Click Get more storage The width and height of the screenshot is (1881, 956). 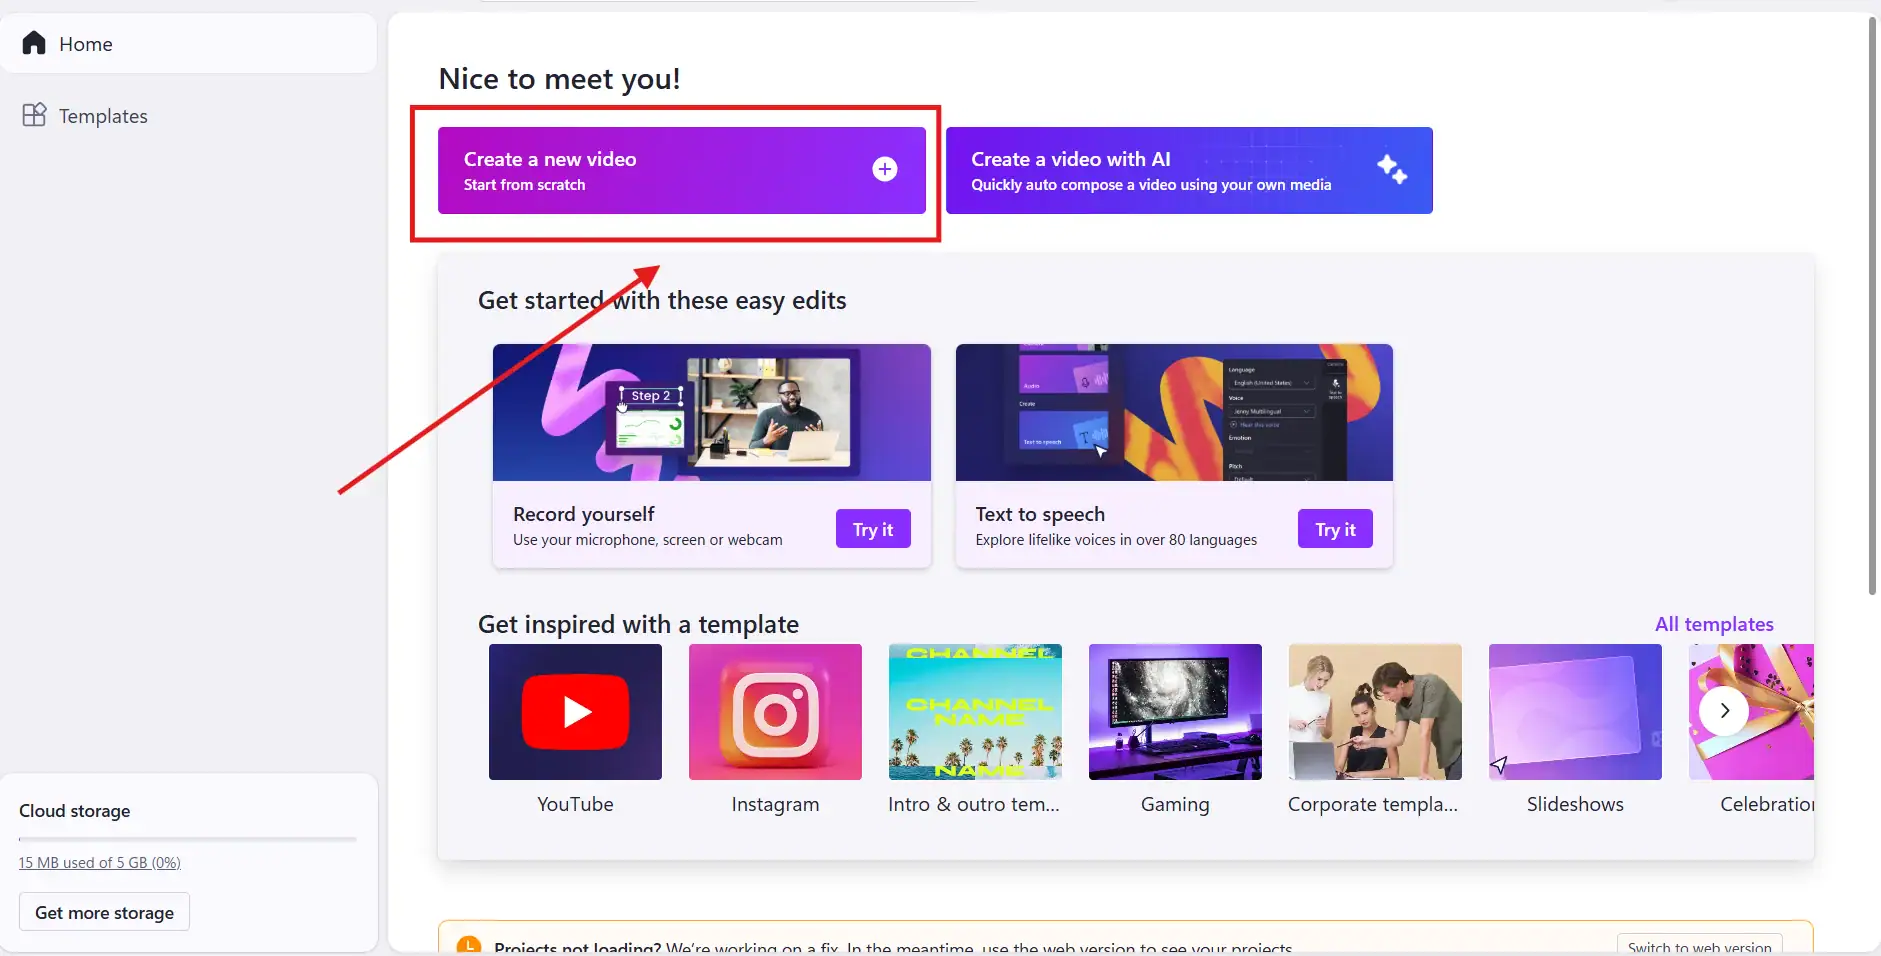103,911
